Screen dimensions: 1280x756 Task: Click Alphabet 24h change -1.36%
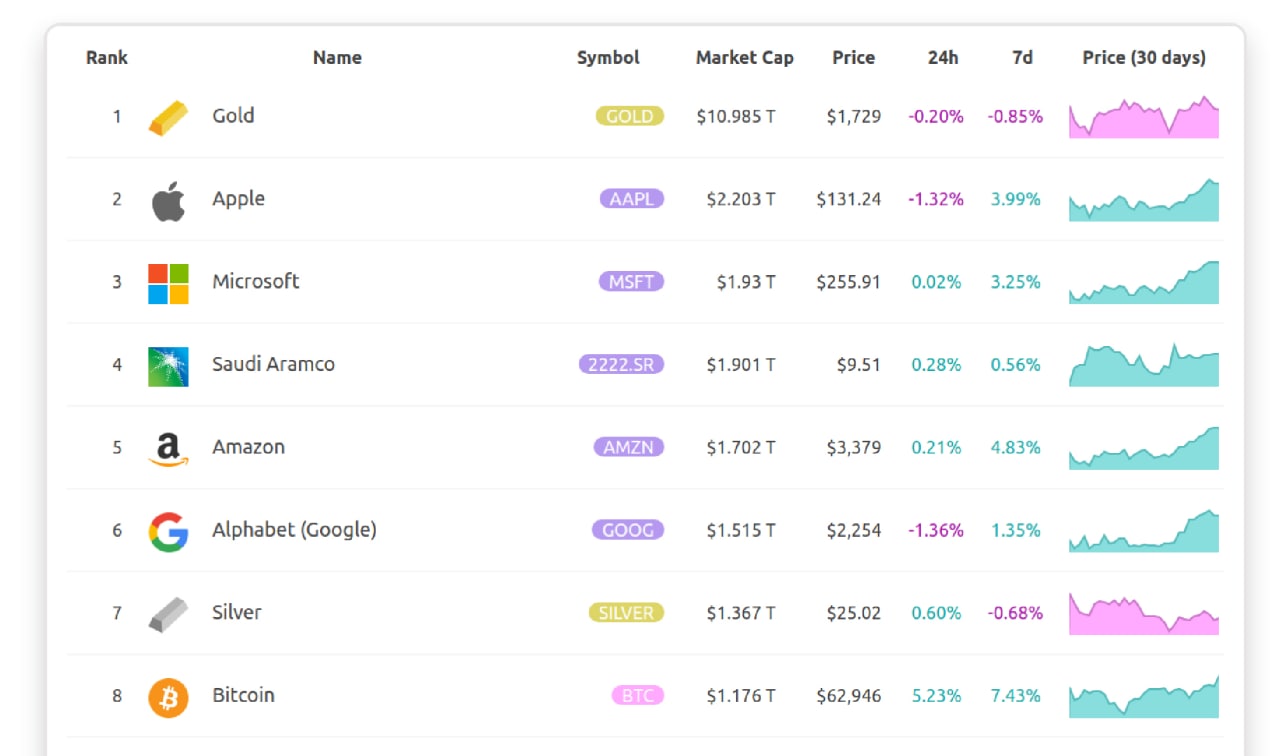(x=936, y=531)
